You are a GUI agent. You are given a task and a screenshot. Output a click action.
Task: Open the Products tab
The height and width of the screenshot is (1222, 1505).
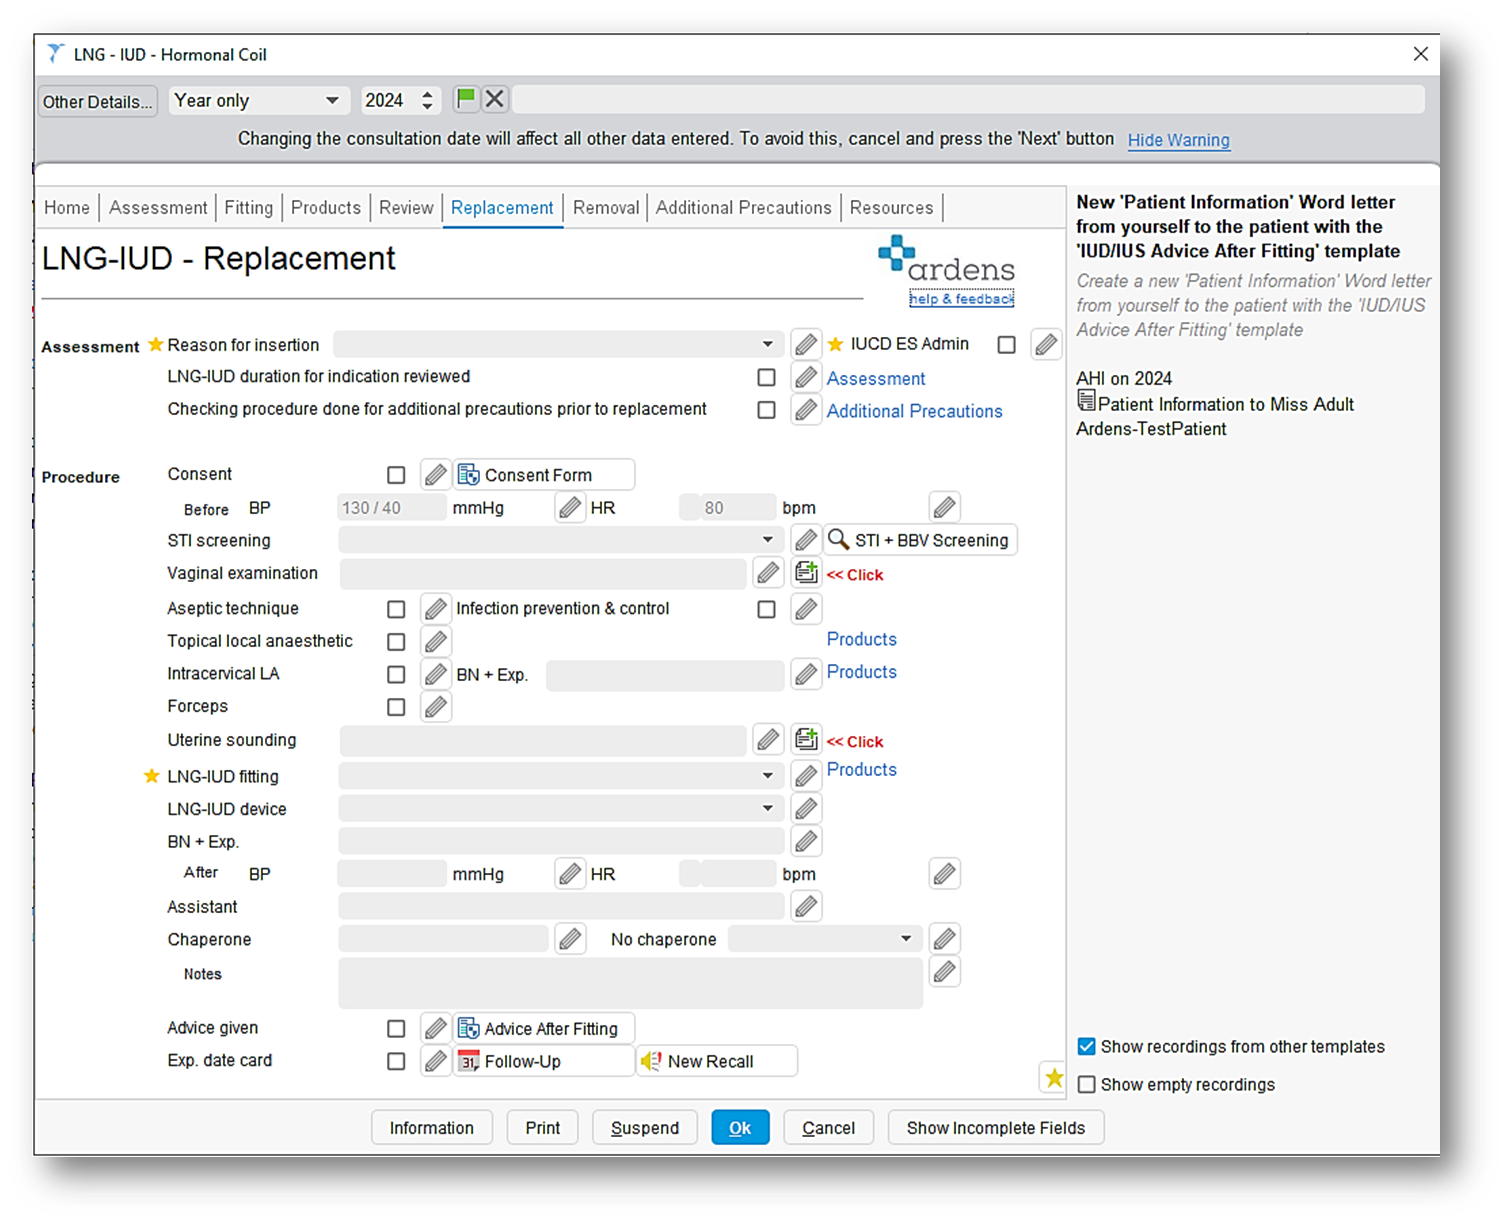[x=326, y=207]
